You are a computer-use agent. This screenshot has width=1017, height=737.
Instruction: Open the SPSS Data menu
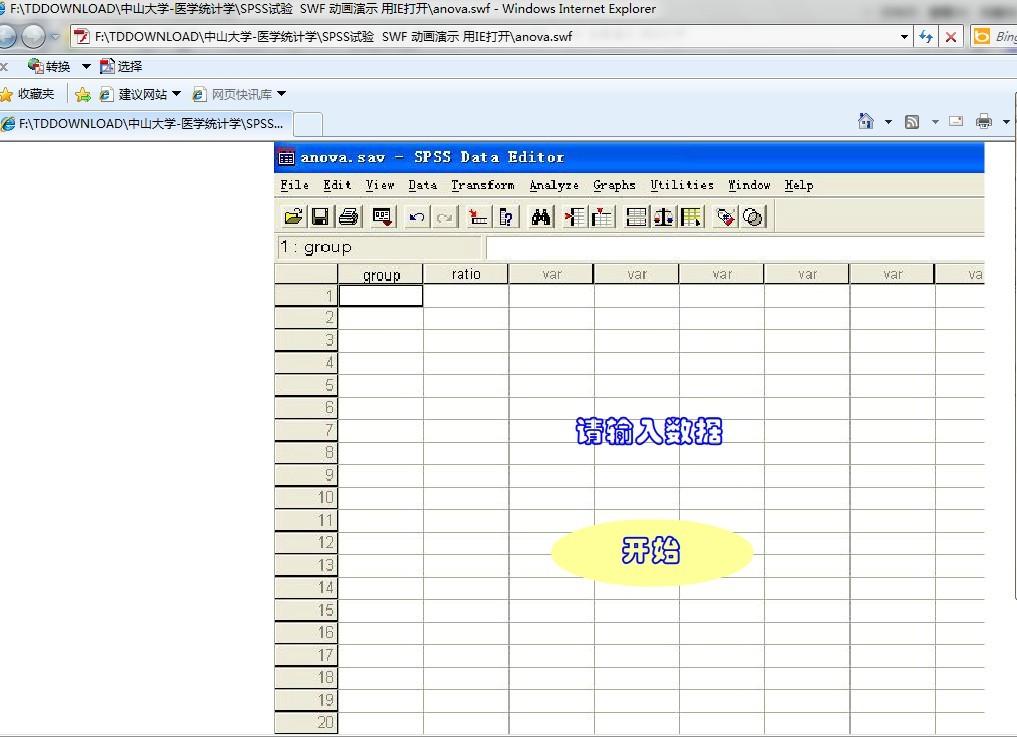(x=423, y=185)
